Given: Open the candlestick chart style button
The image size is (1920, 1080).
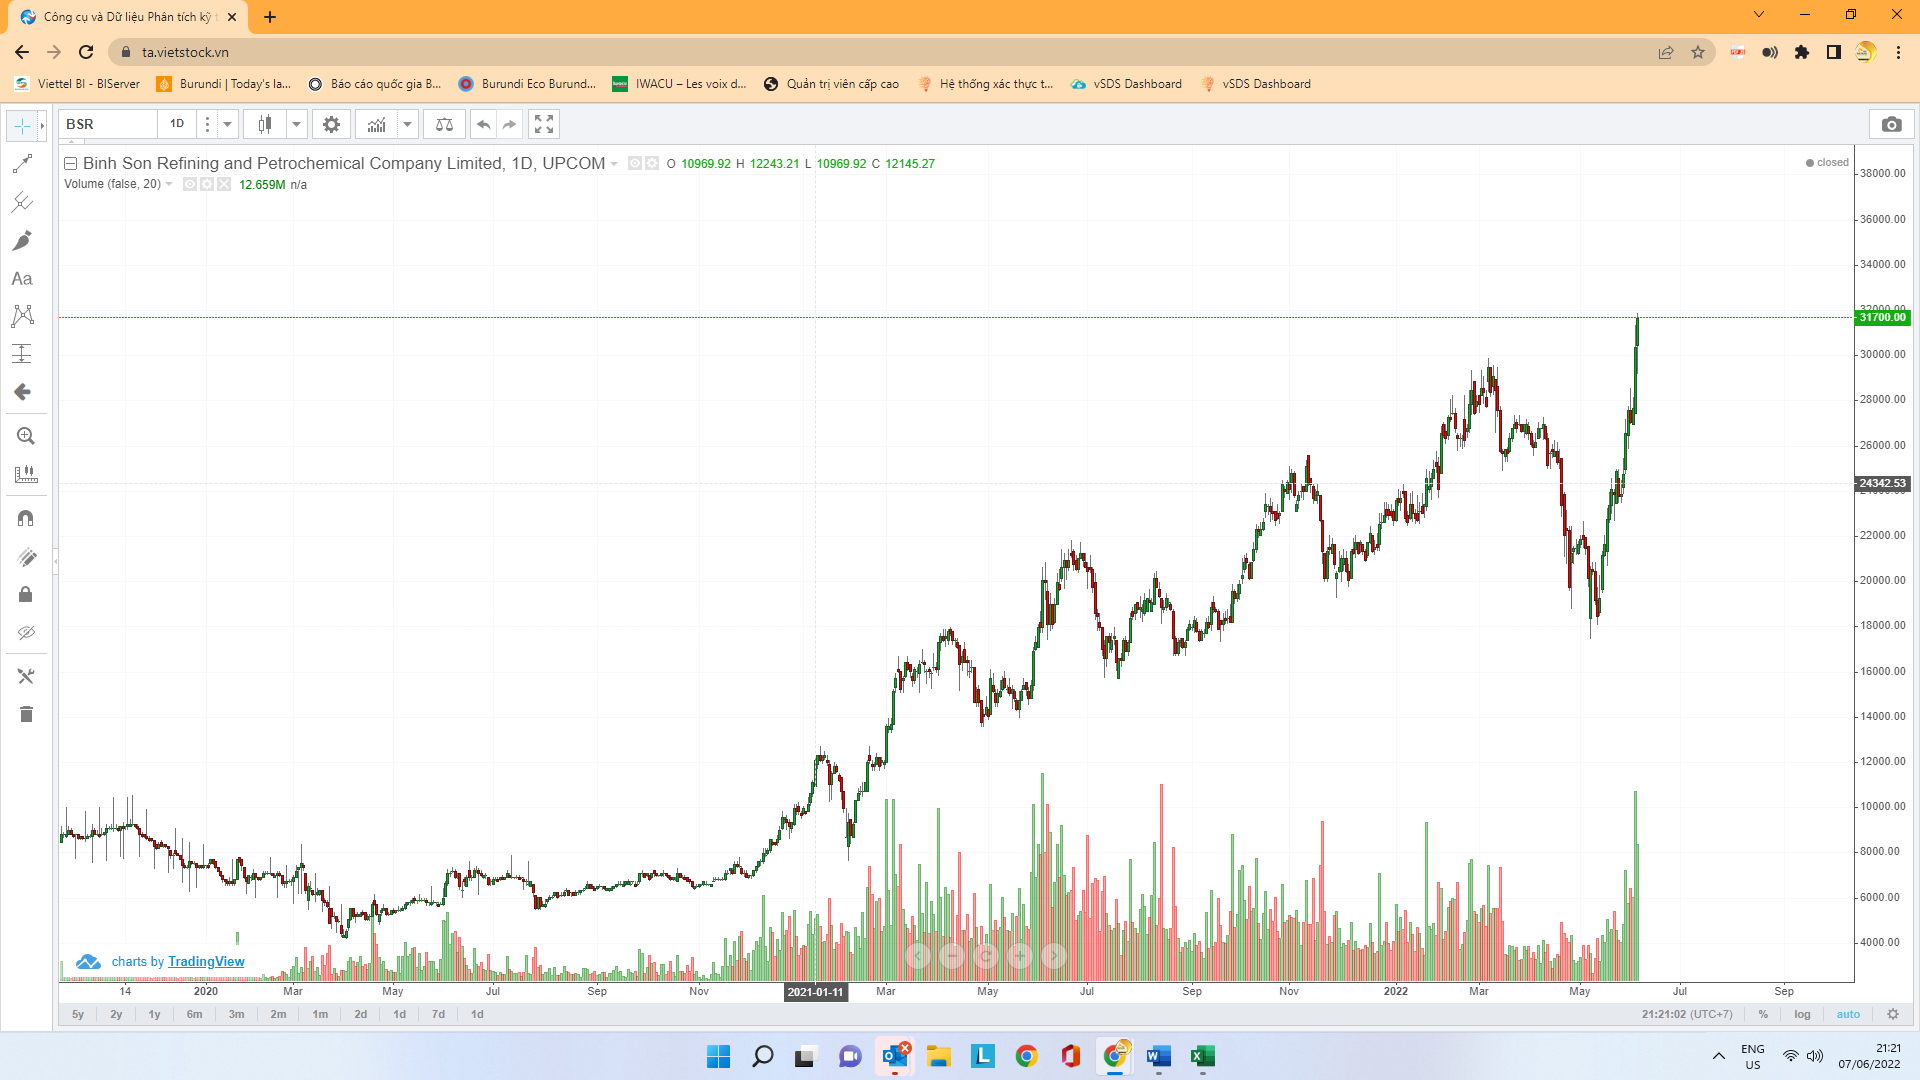Looking at the screenshot, I should pos(265,124).
